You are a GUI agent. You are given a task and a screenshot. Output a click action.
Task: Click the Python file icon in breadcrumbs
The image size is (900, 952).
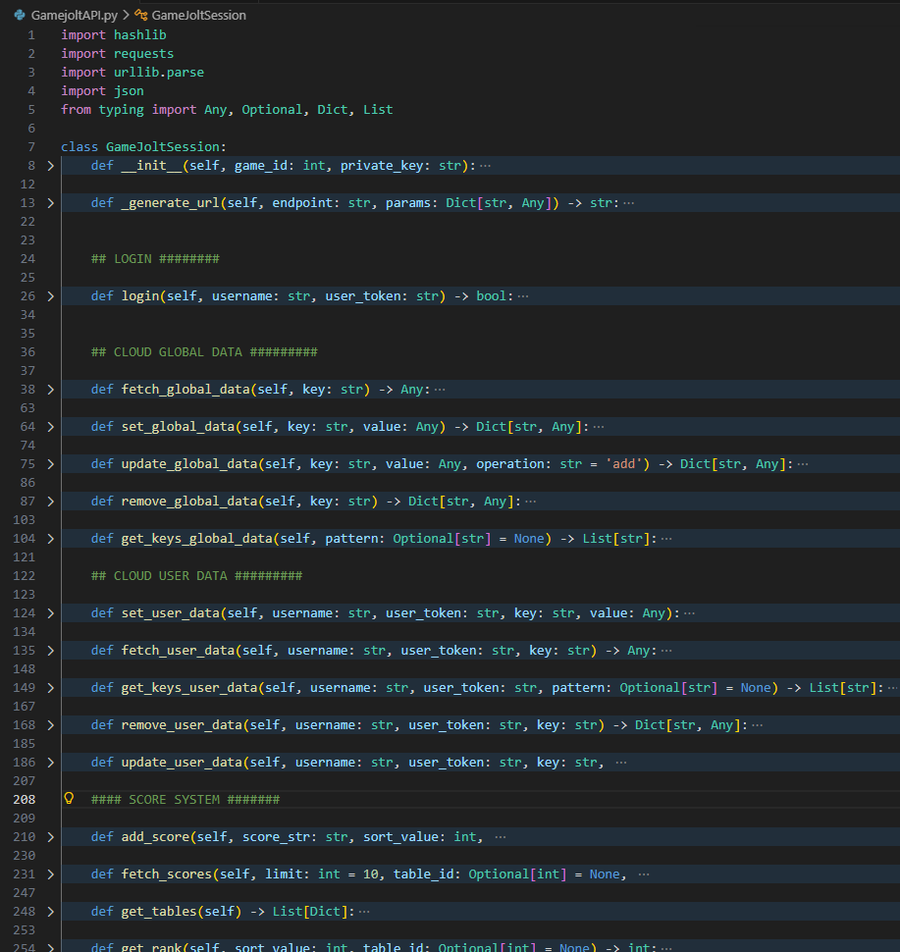(19, 15)
